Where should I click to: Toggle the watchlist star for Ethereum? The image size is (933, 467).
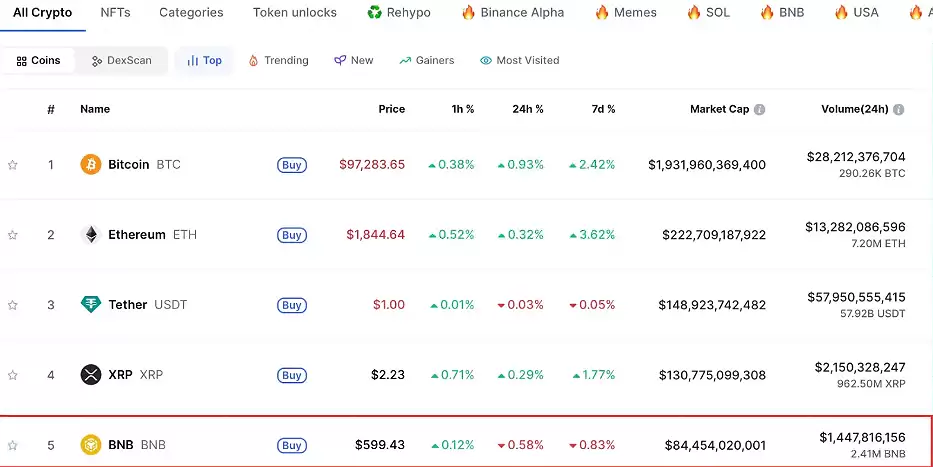point(13,235)
